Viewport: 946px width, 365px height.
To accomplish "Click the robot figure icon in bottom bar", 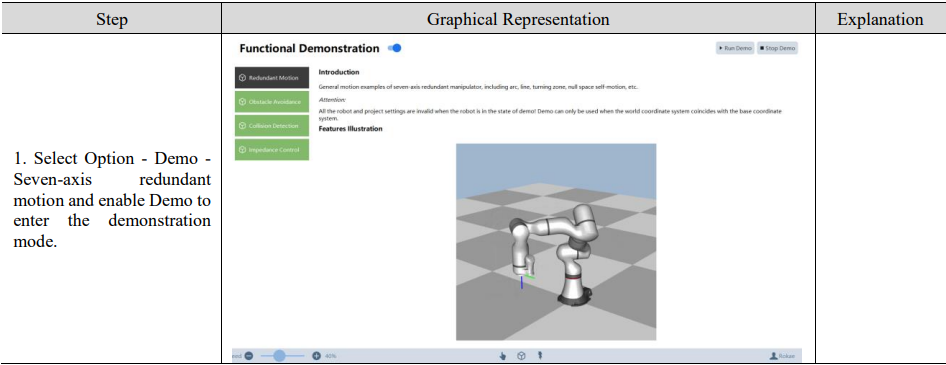I will pyautogui.click(x=539, y=356).
